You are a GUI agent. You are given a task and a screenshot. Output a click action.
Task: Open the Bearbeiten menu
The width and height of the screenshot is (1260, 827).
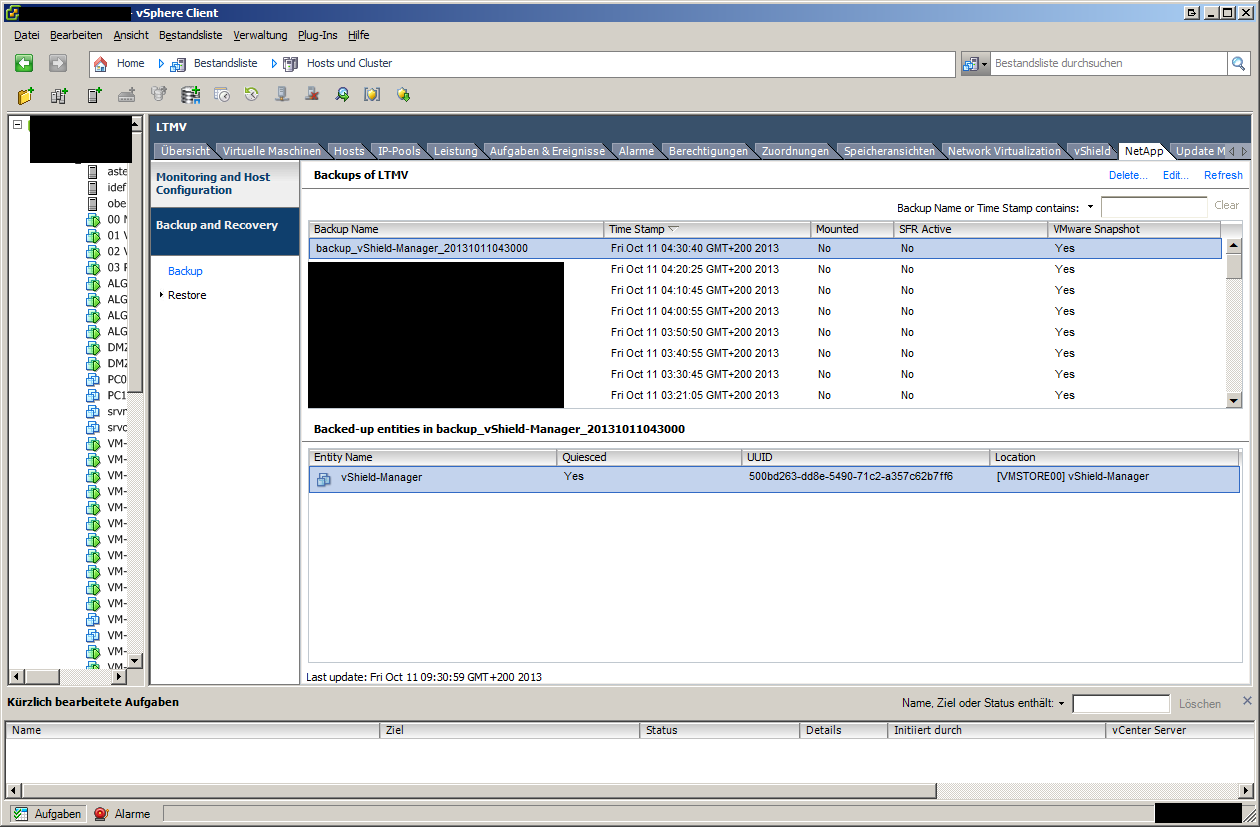point(76,35)
